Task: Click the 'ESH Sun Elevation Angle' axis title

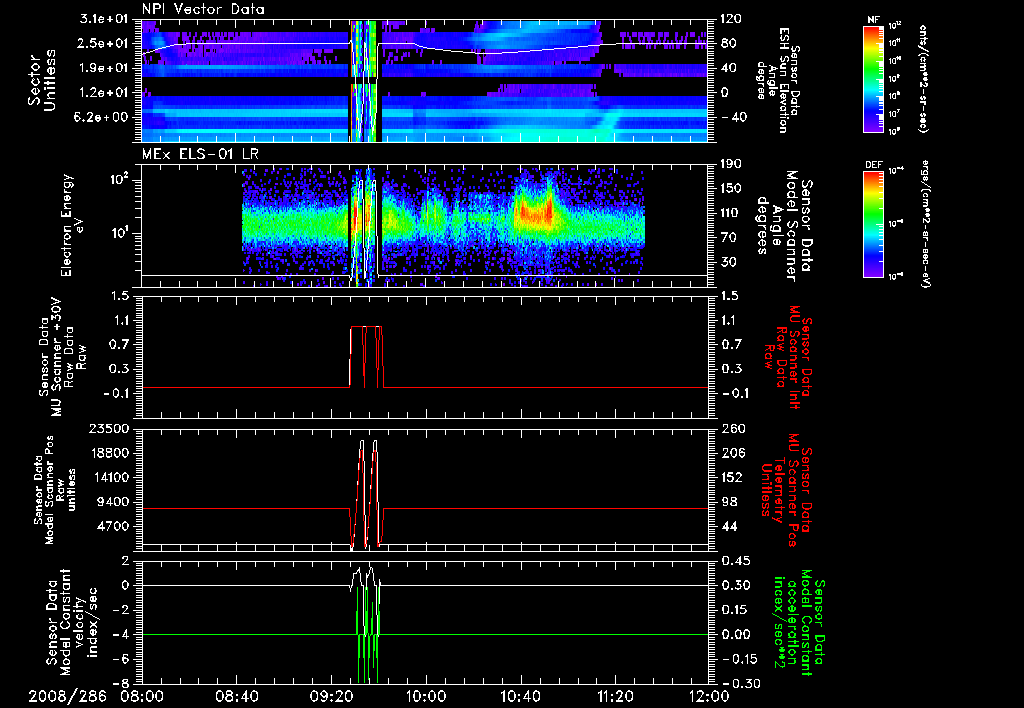Action: click(x=778, y=80)
